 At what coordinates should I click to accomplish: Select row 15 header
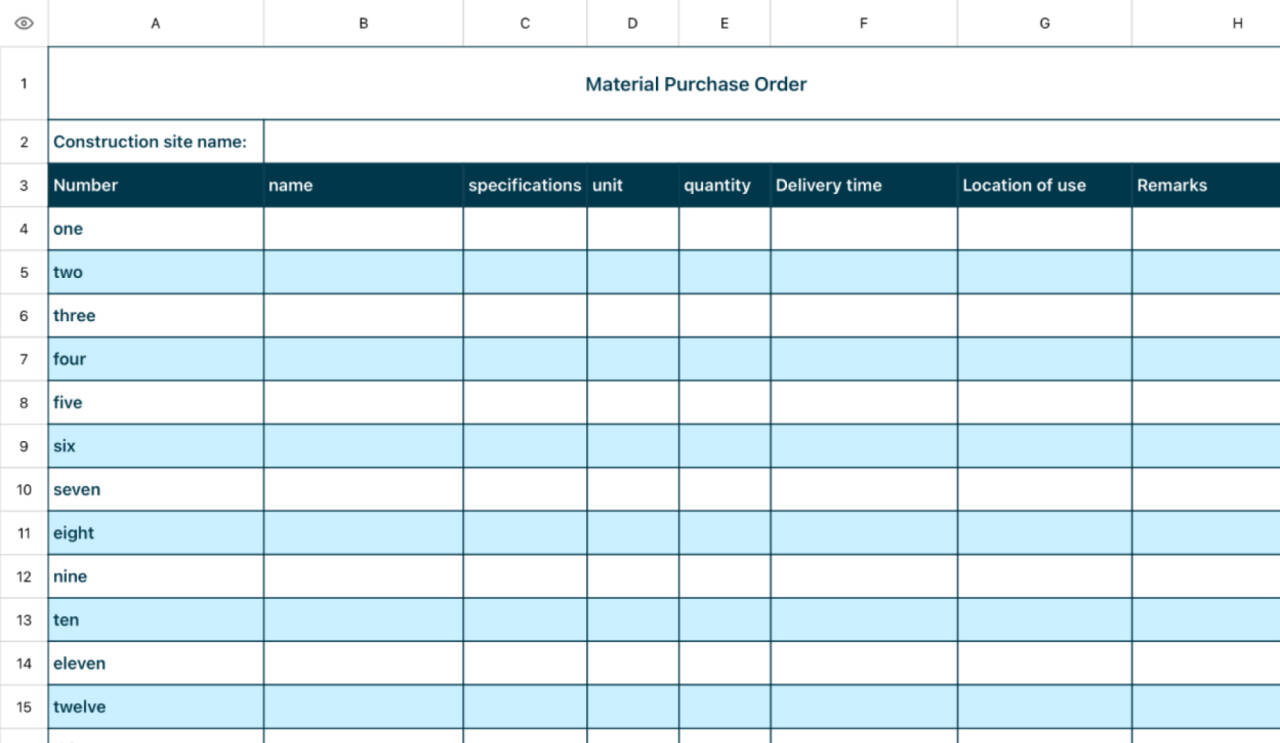click(24, 707)
